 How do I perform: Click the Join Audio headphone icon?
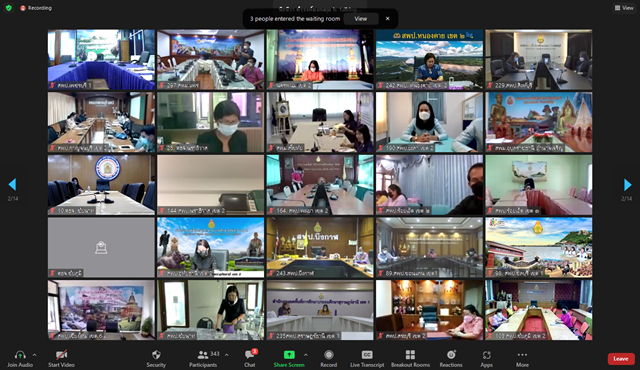20,355
